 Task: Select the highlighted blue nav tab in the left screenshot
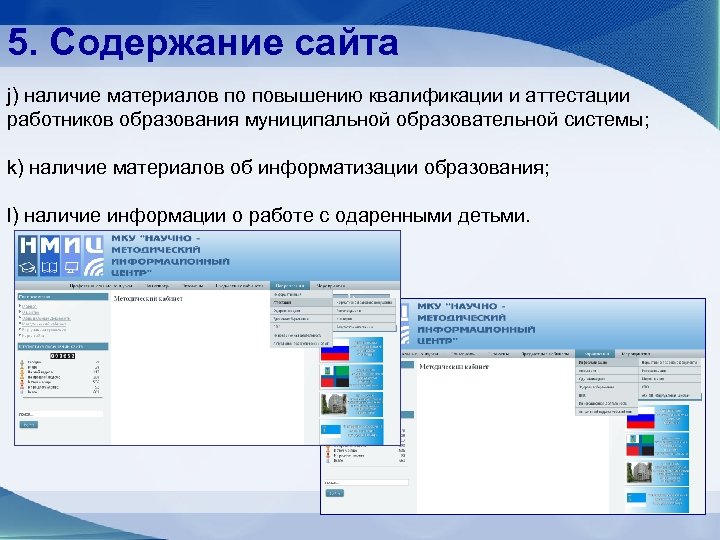click(x=290, y=286)
